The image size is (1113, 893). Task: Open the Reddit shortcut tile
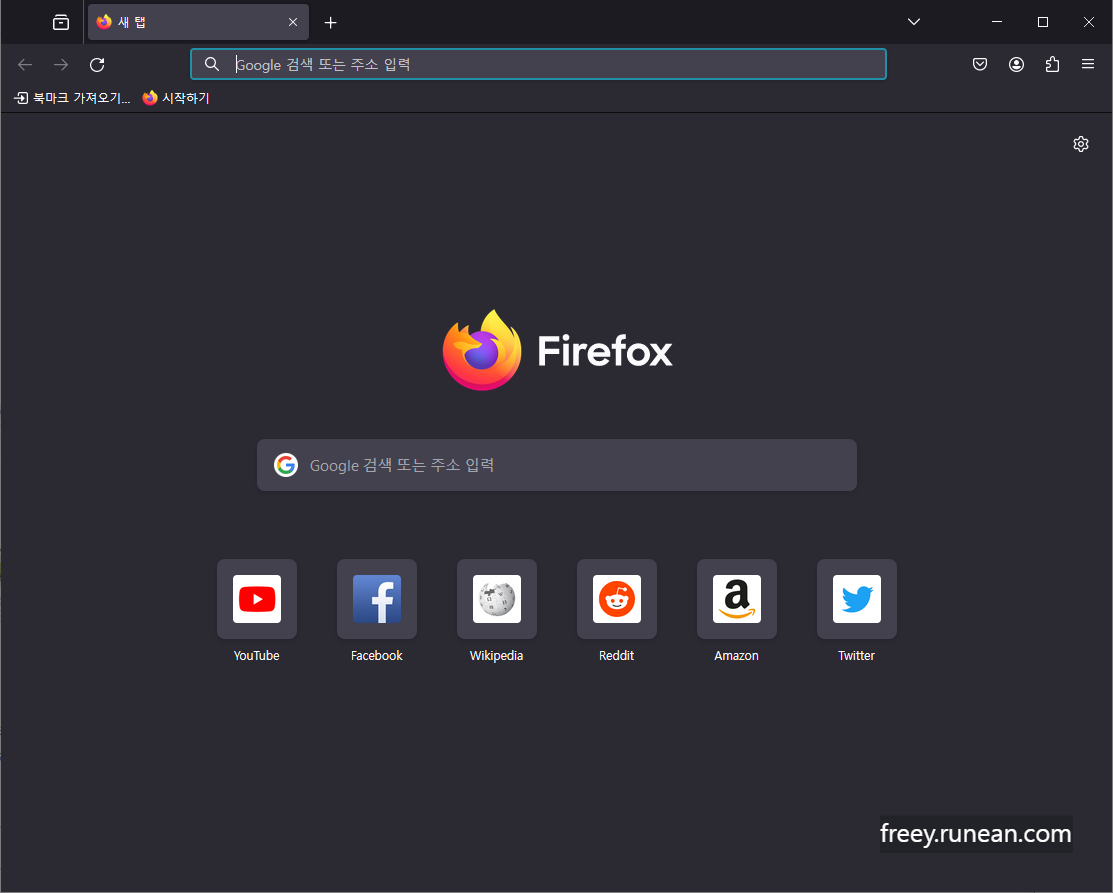pos(616,599)
